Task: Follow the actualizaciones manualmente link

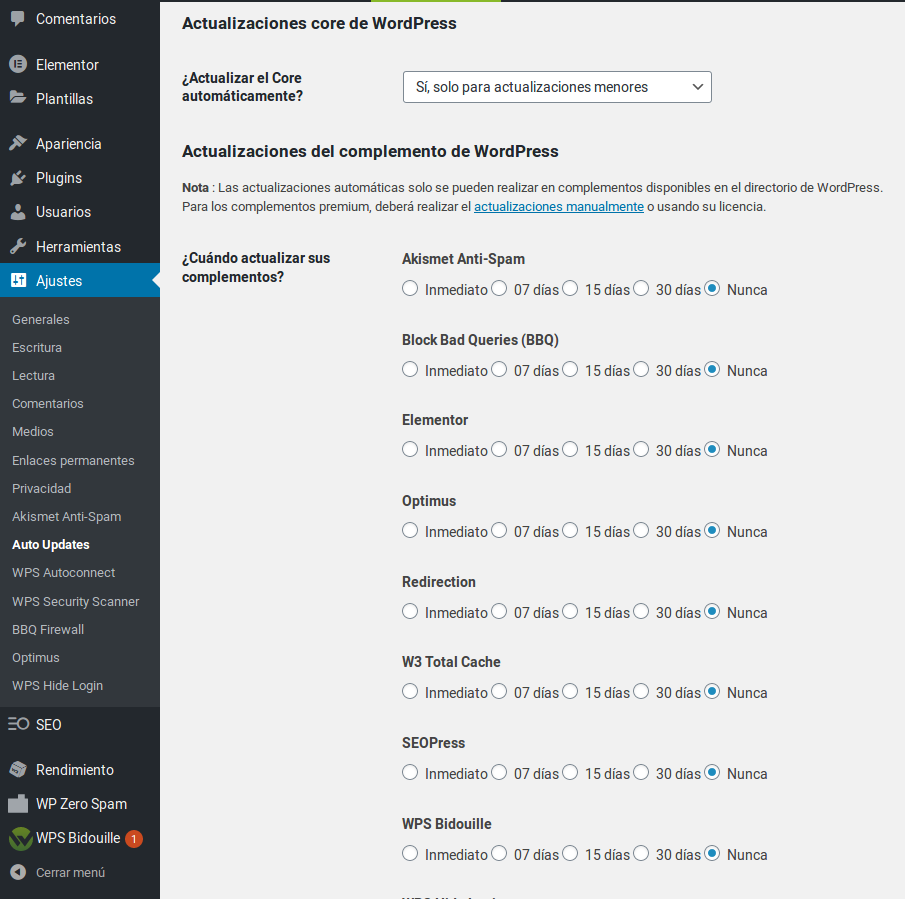Action: click(559, 207)
